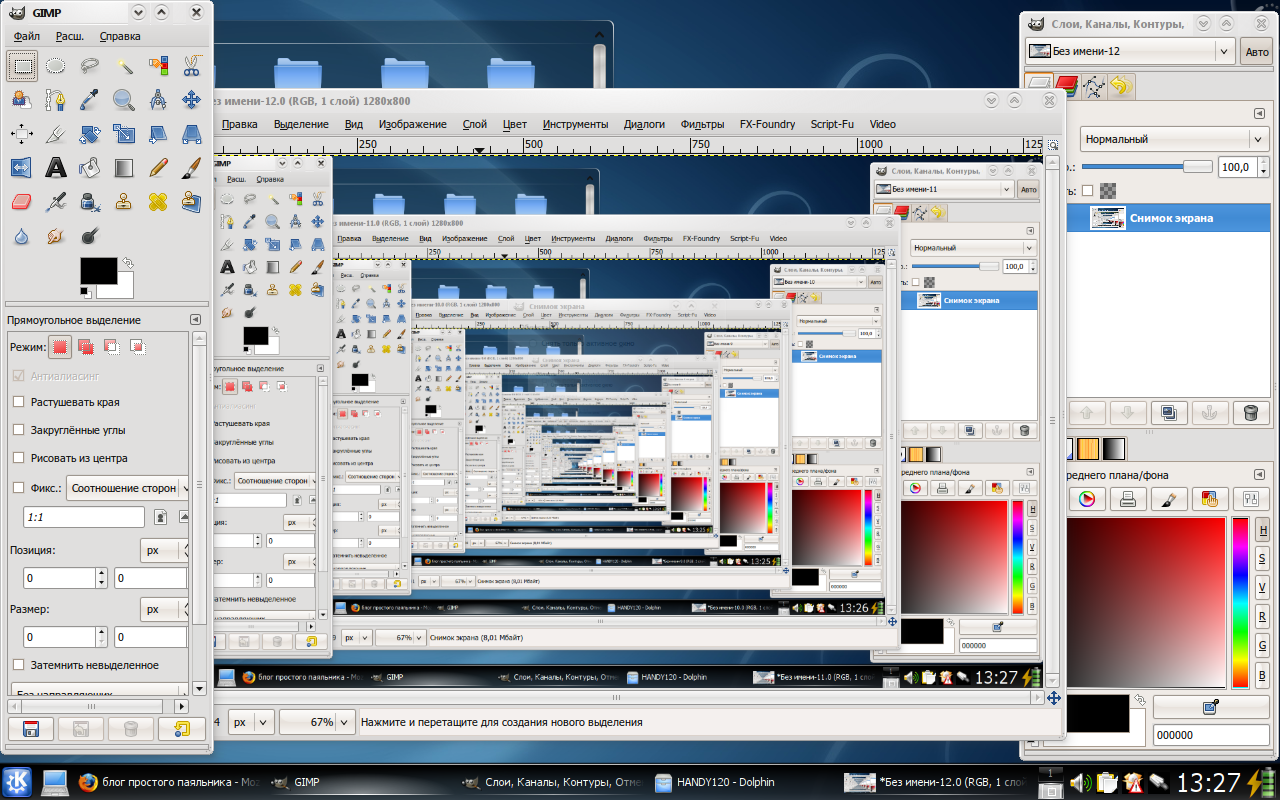1280x800 pixels.
Task: Open the Фильтры menu
Action: pos(702,124)
